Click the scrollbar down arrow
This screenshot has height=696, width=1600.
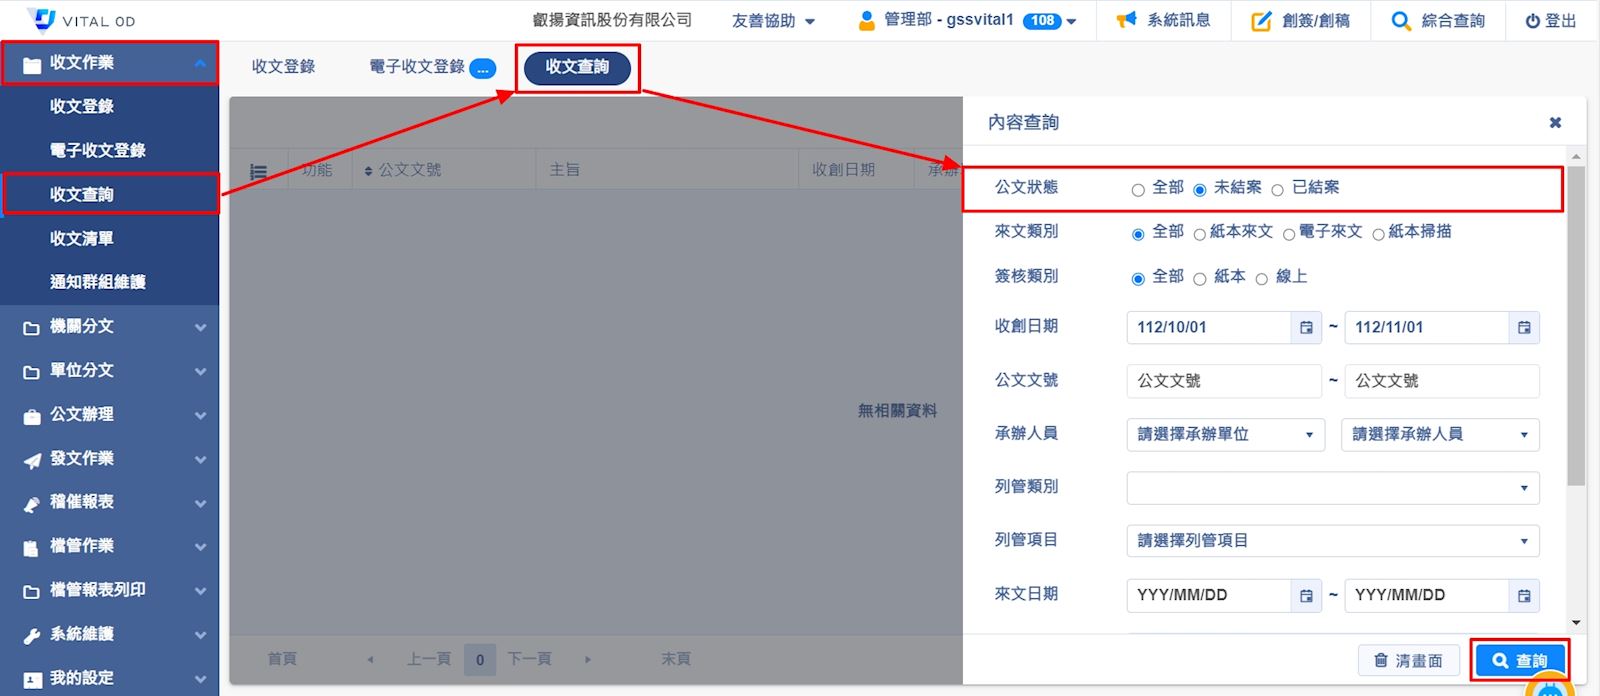[1576, 622]
